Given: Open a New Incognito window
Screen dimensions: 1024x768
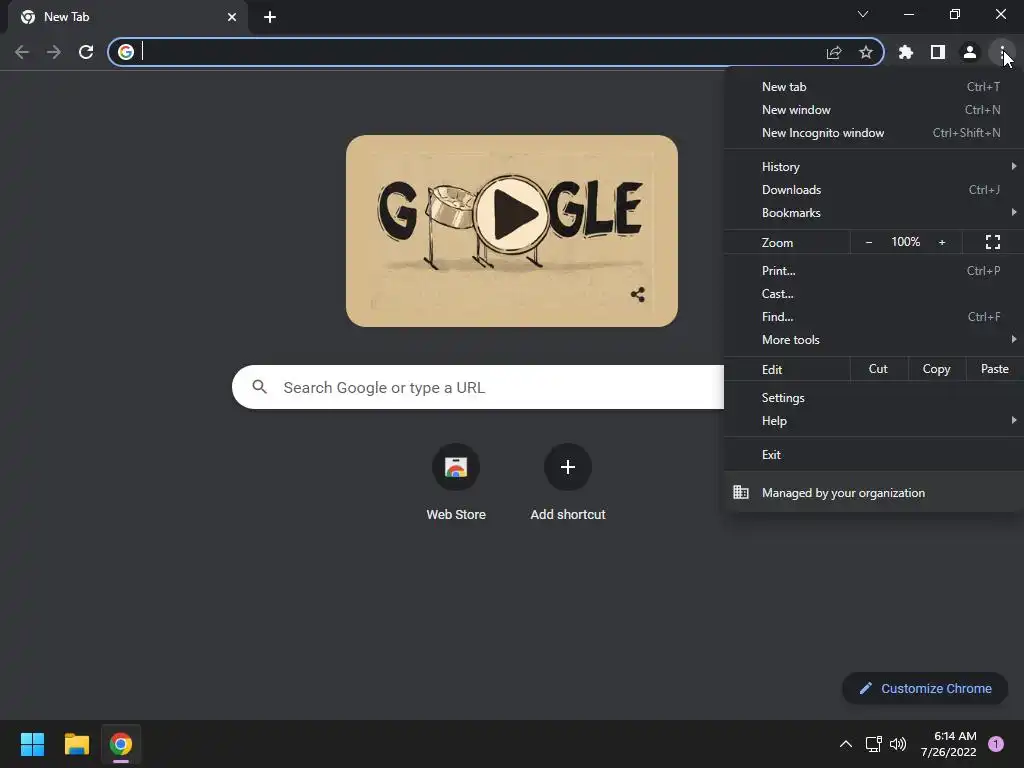Looking at the screenshot, I should click(874, 133).
